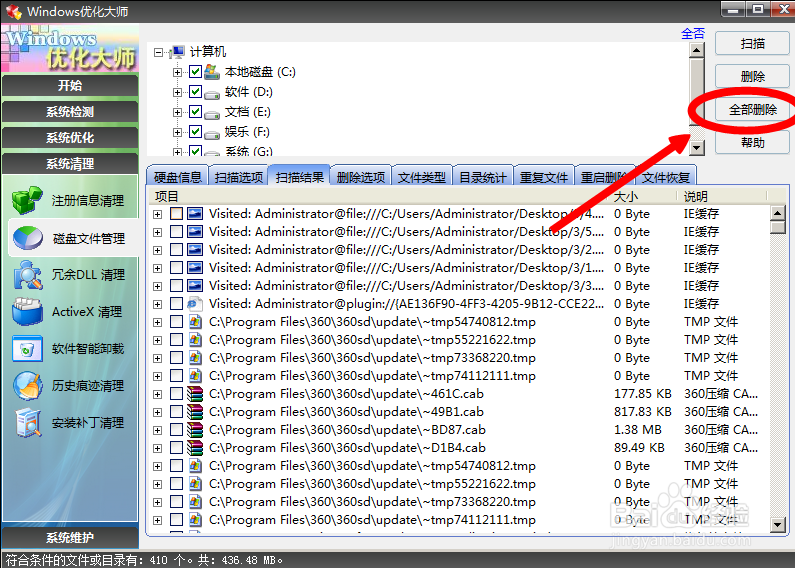This screenshot has height=568, width=795.
Task: Open 注册信息清理 registry cleanup icon
Action: coord(27,200)
